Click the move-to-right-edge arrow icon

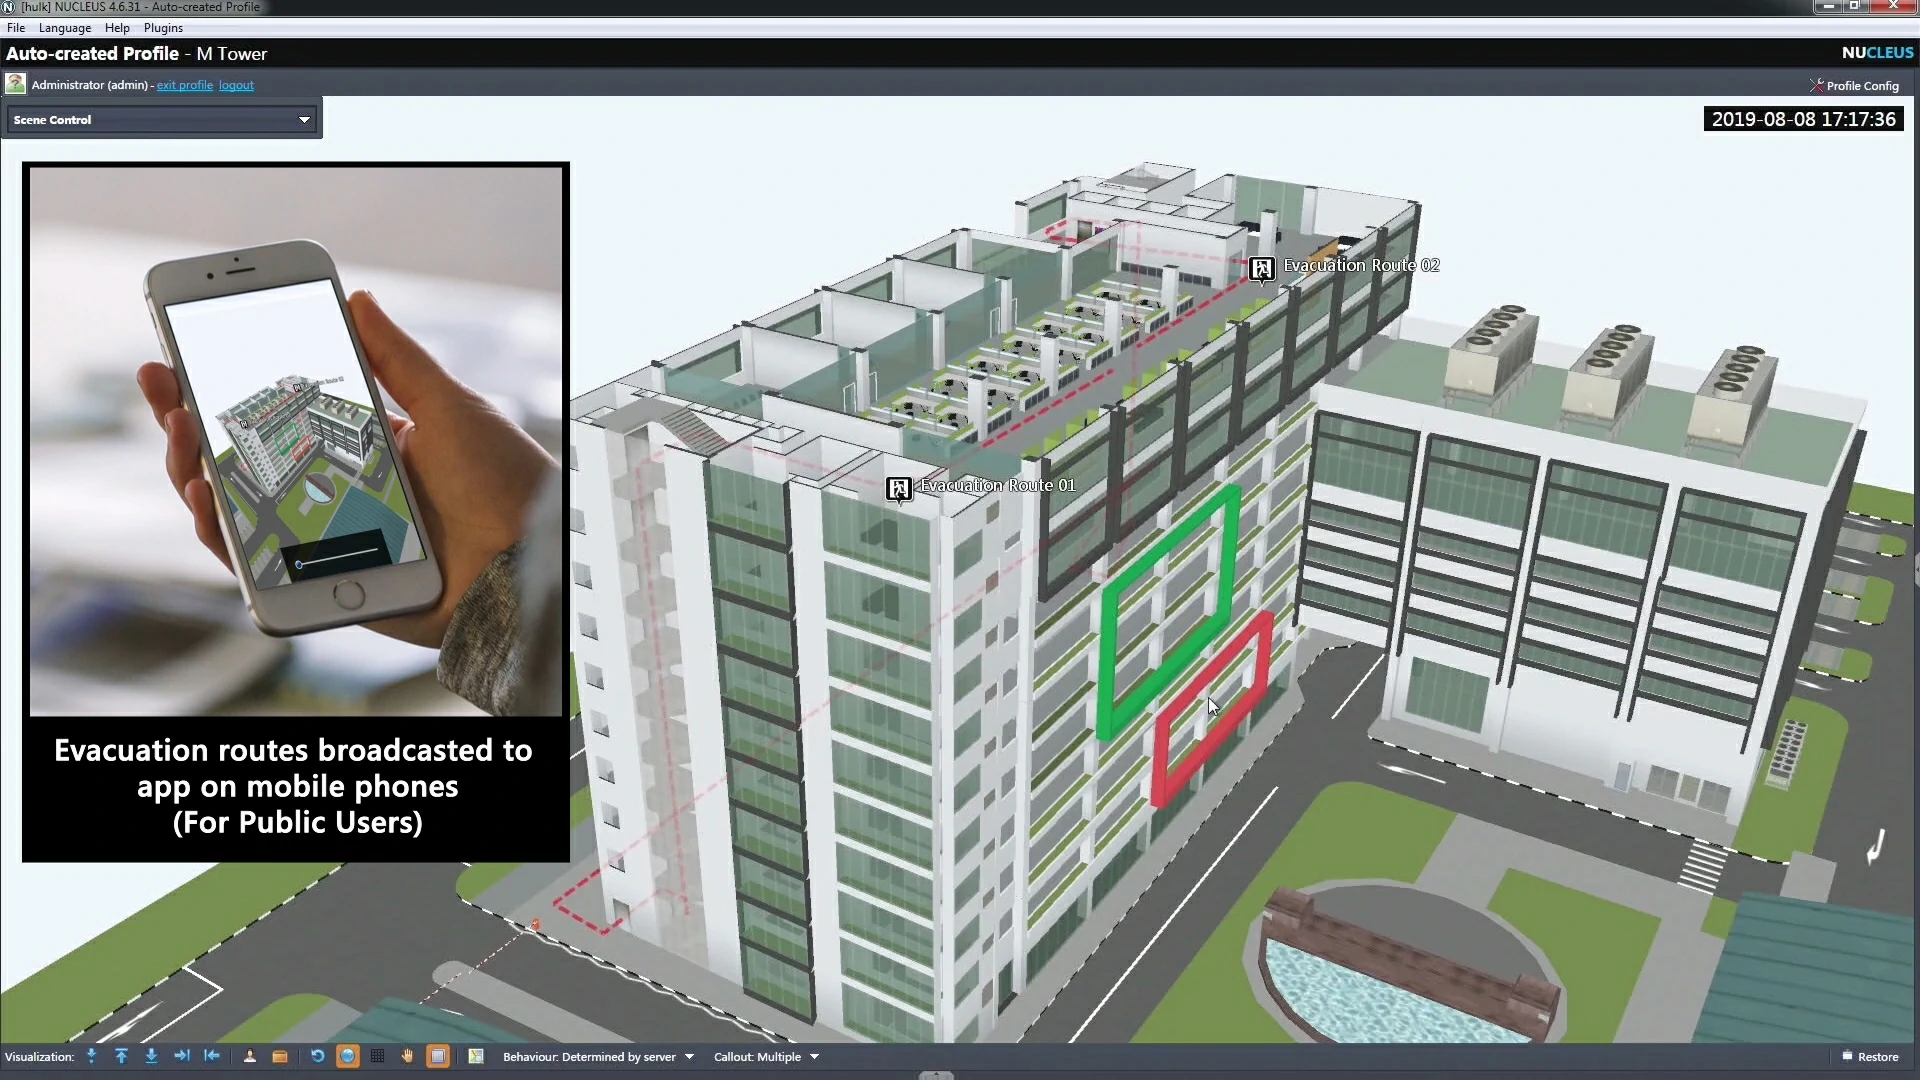coord(181,1056)
